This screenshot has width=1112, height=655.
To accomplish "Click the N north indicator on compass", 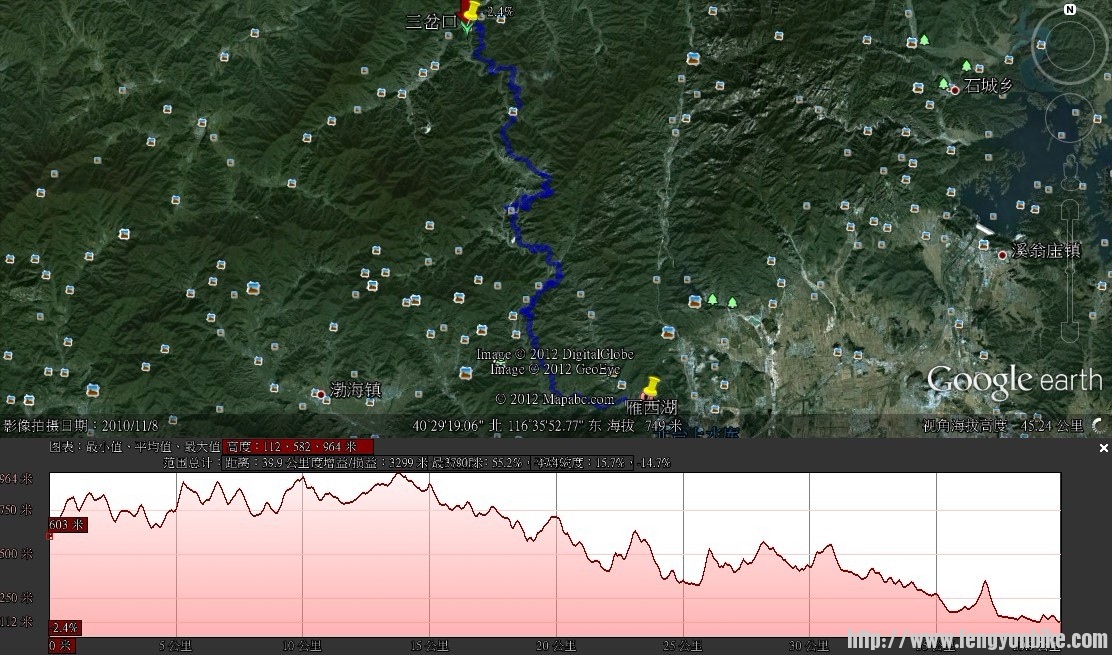I will pos(1070,10).
